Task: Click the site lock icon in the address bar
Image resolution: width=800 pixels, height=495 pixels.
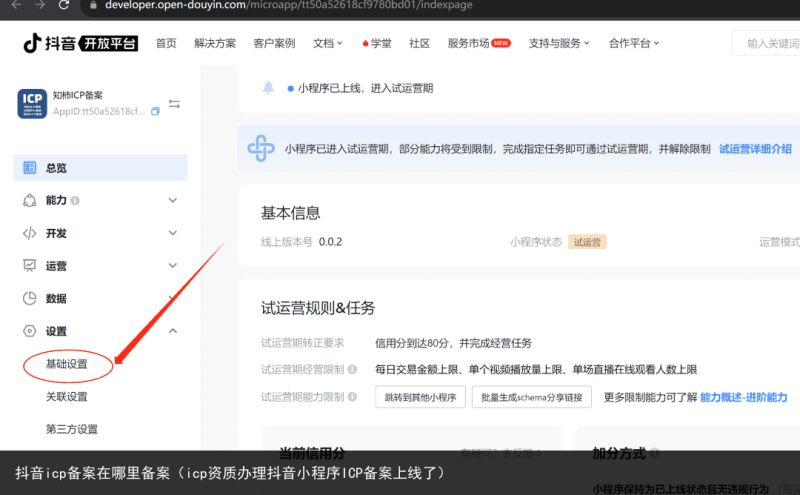Action: [93, 5]
